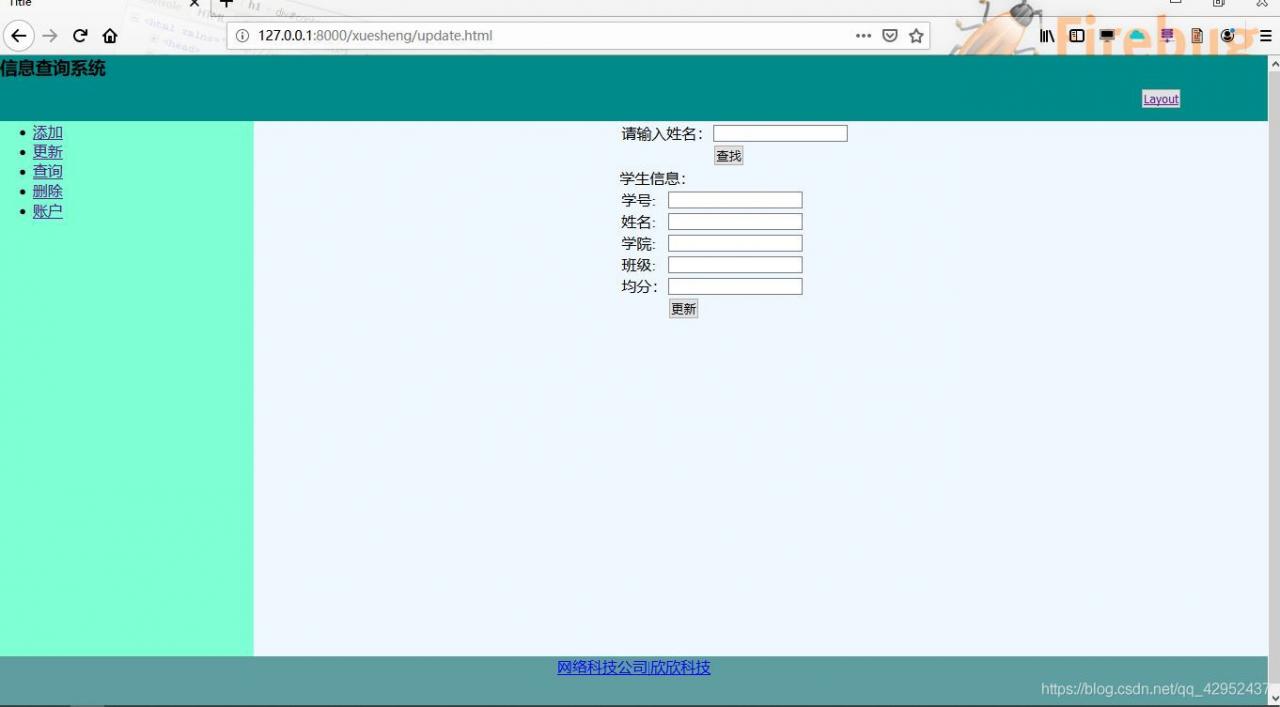
Task: Click the forward navigation arrow
Action: [x=50, y=36]
